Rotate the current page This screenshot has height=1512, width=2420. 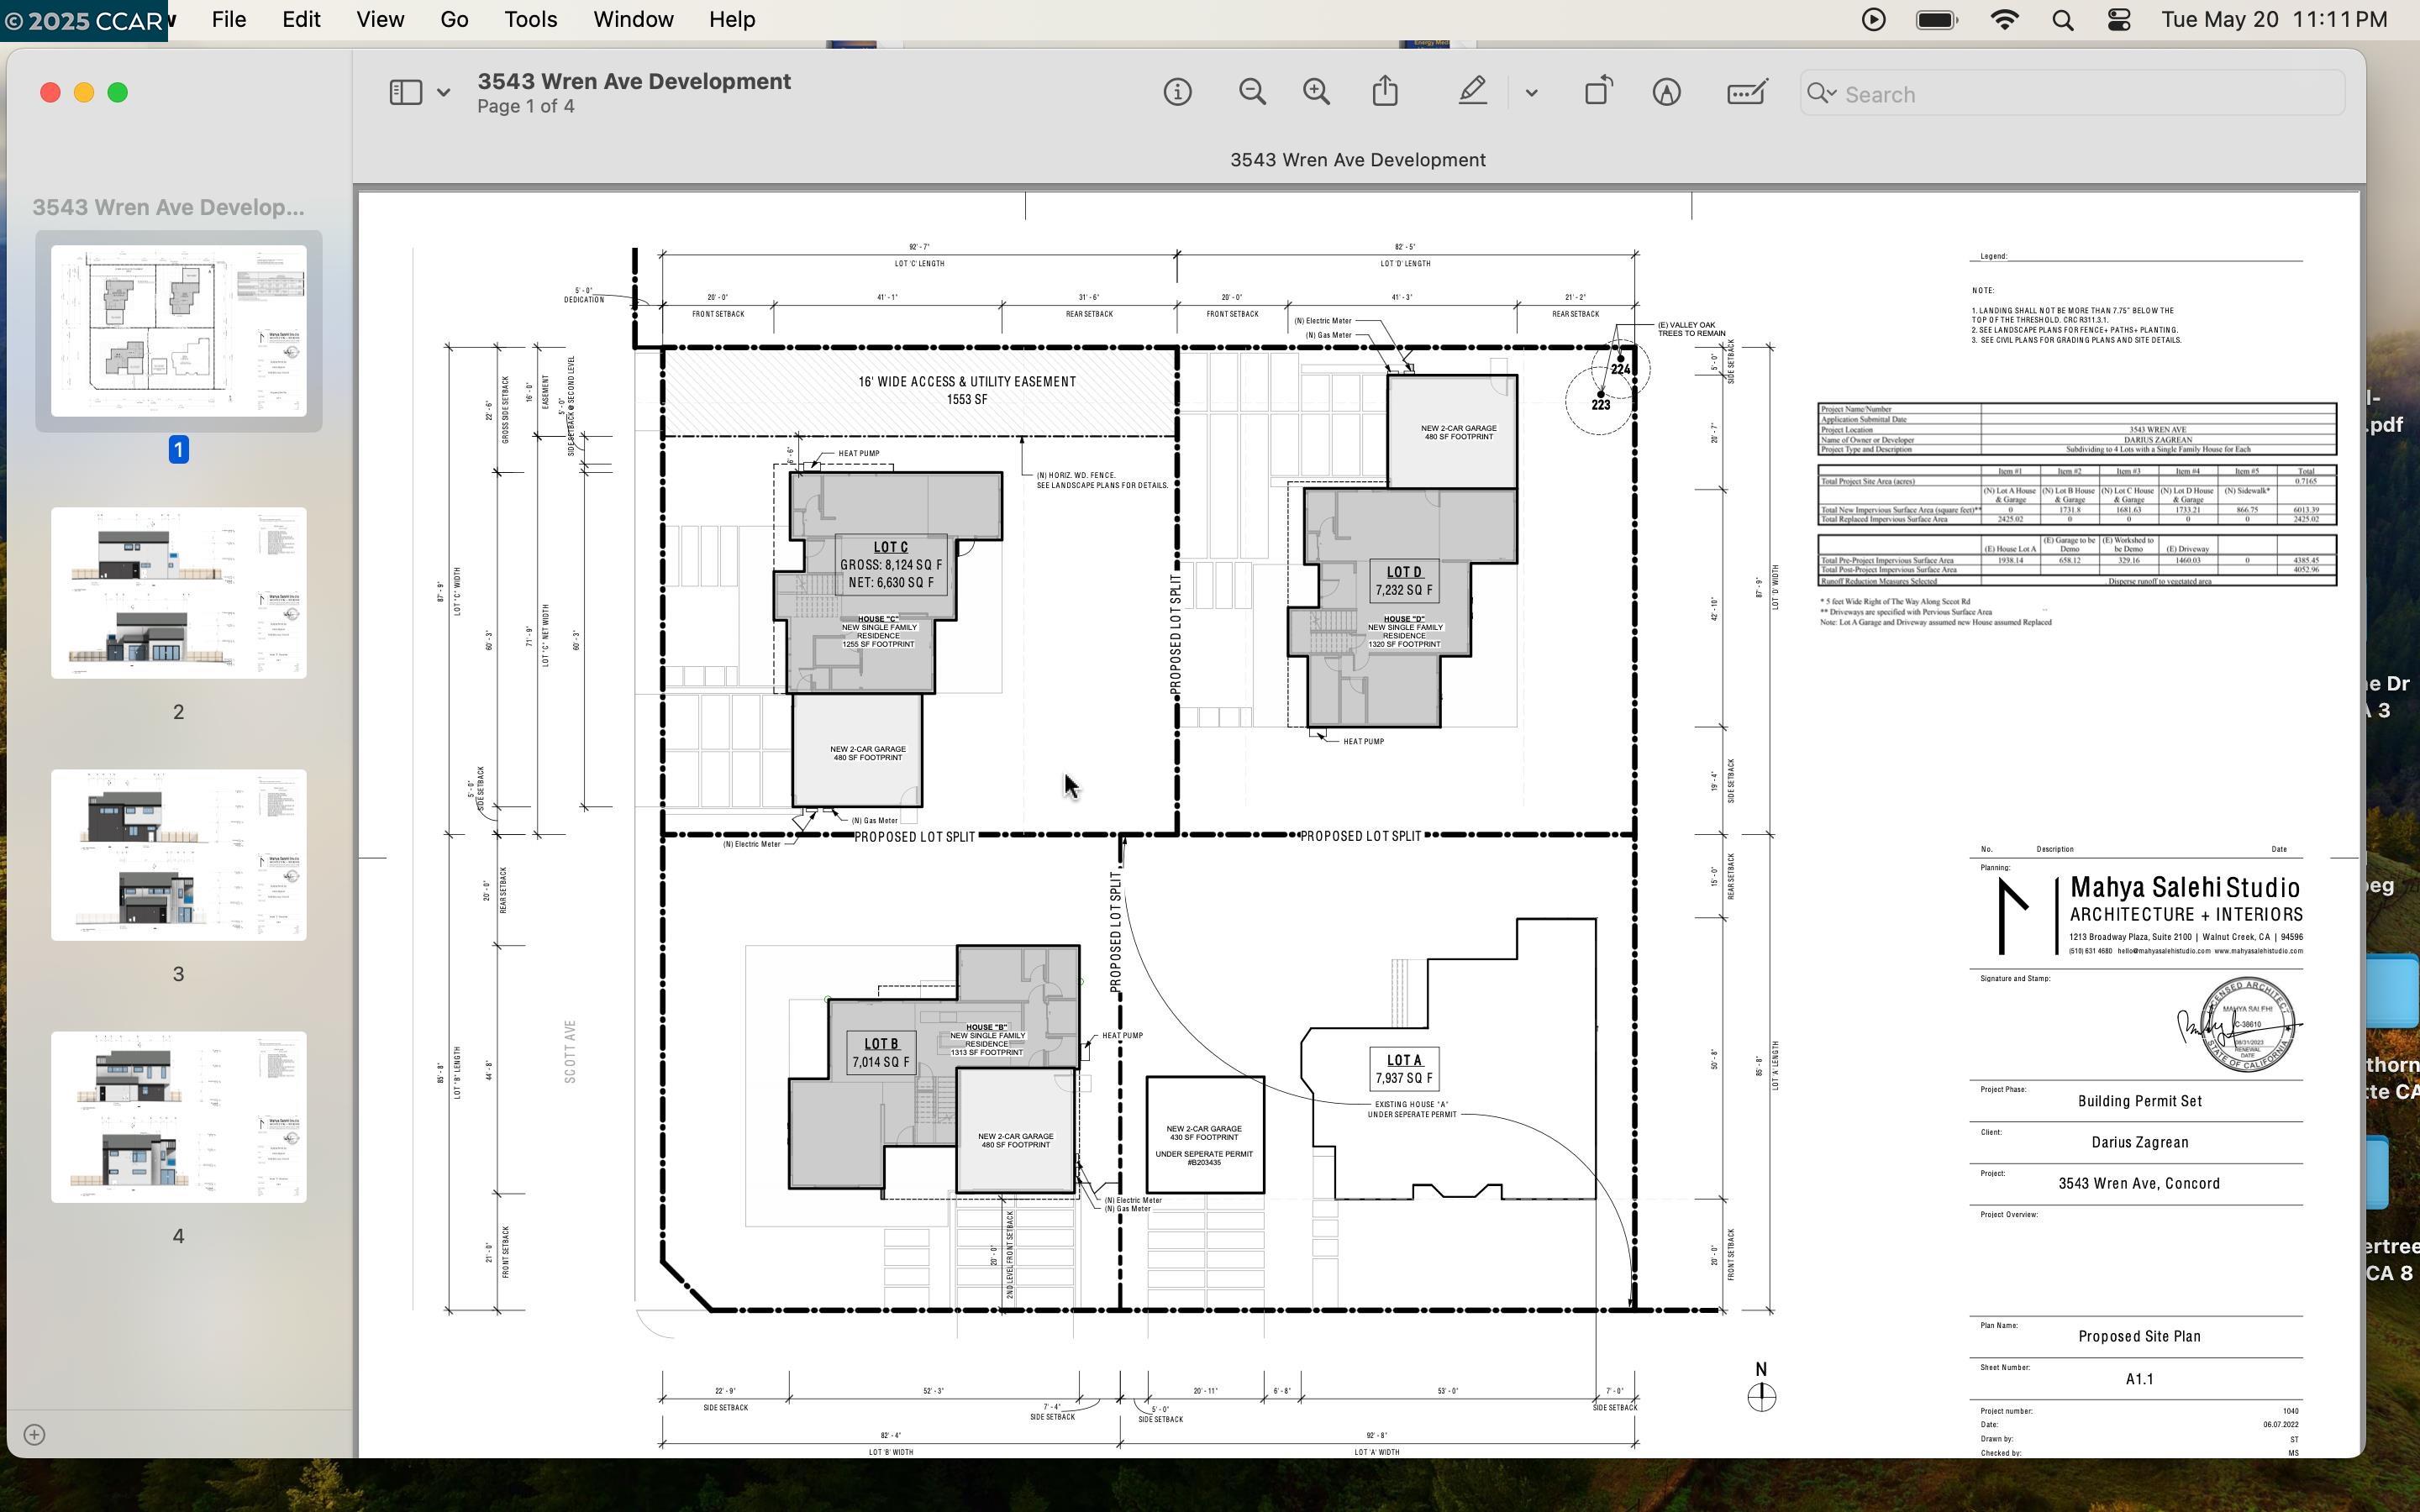tap(1596, 91)
